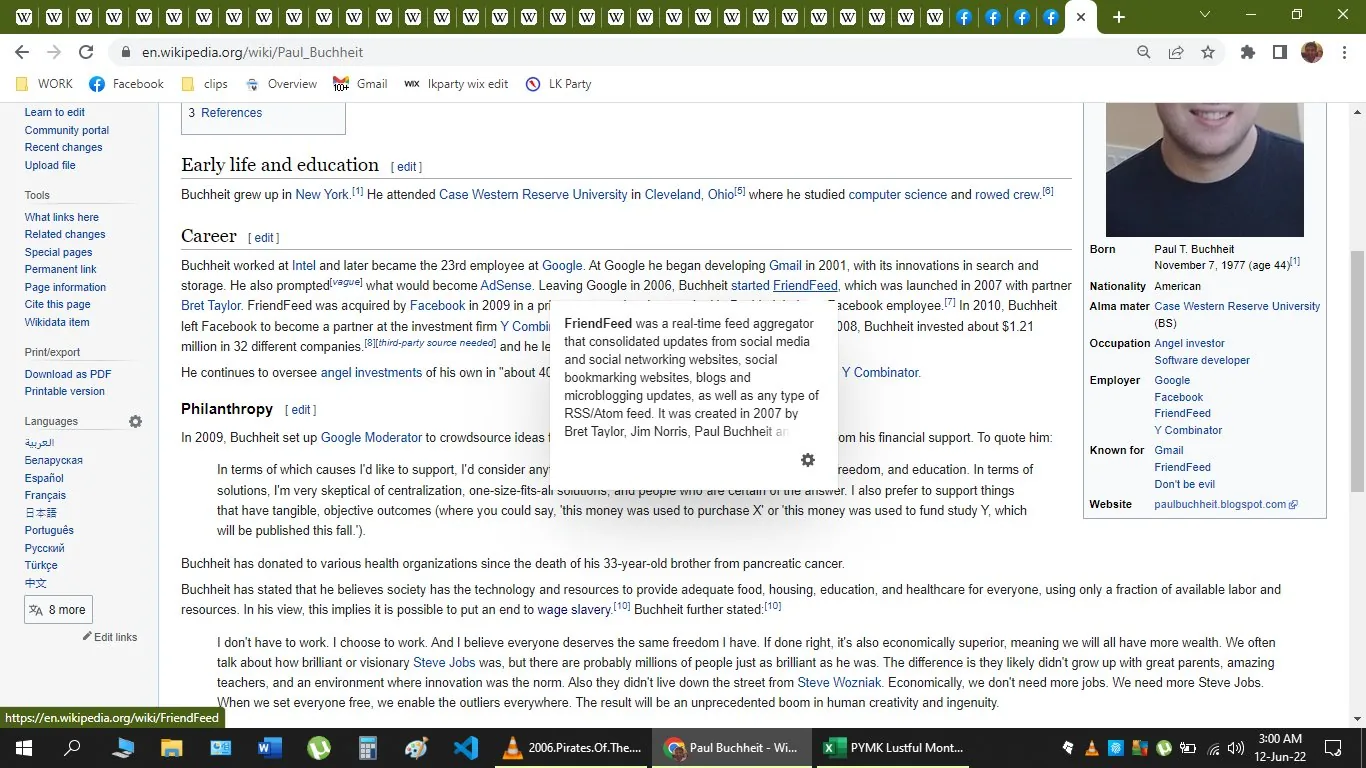
Task: Click the bookmark star to save this page
Action: click(x=1207, y=52)
